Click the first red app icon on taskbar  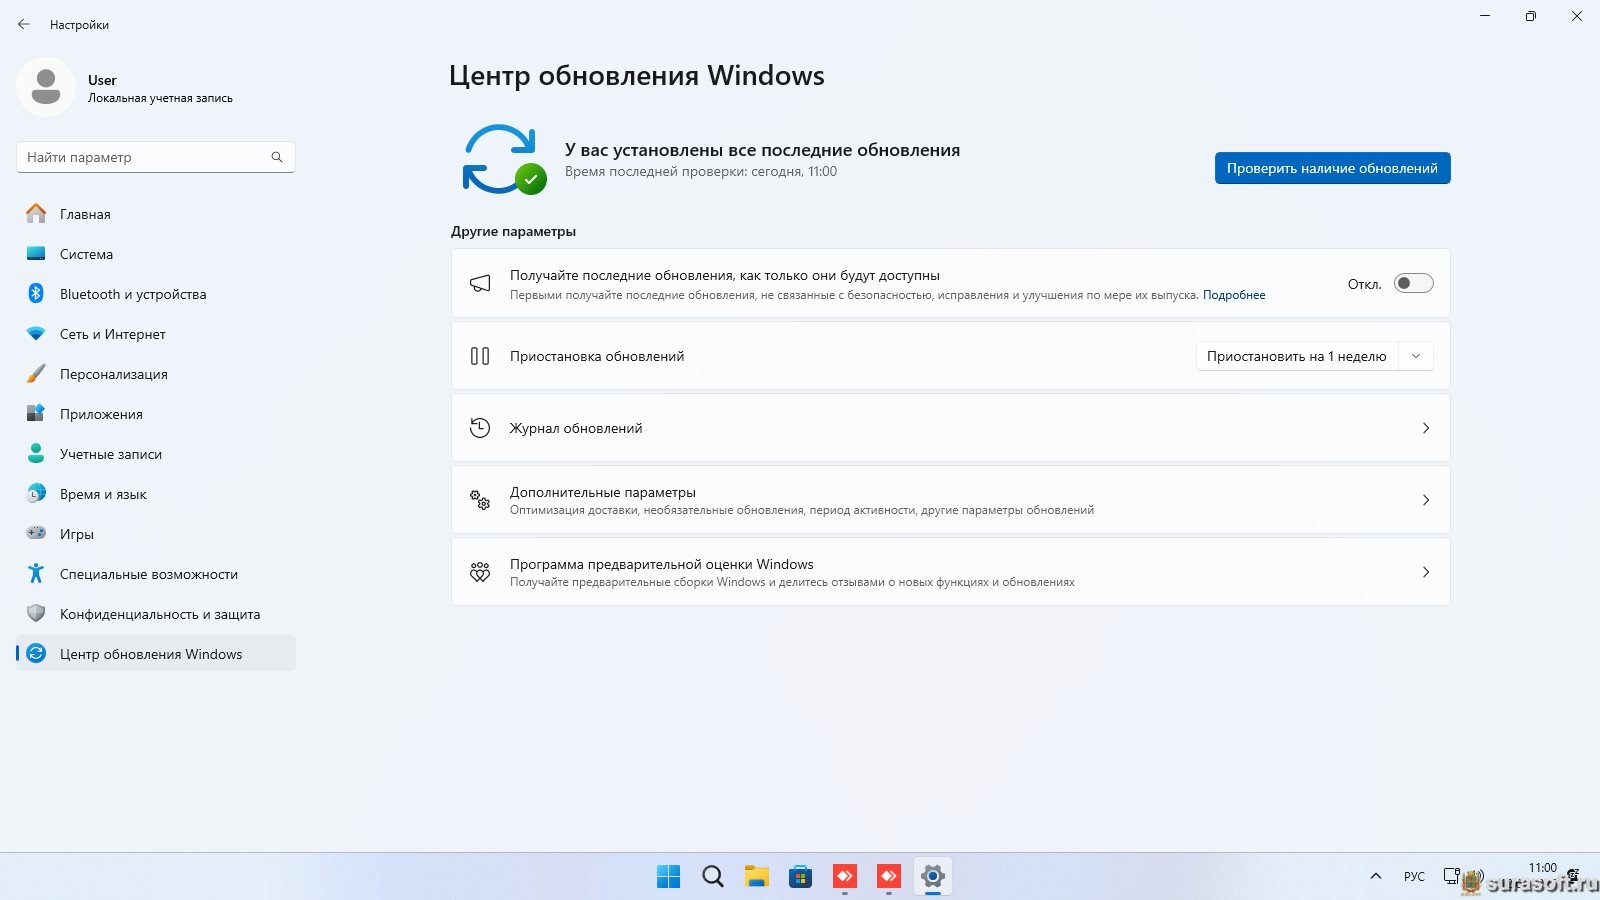(844, 877)
